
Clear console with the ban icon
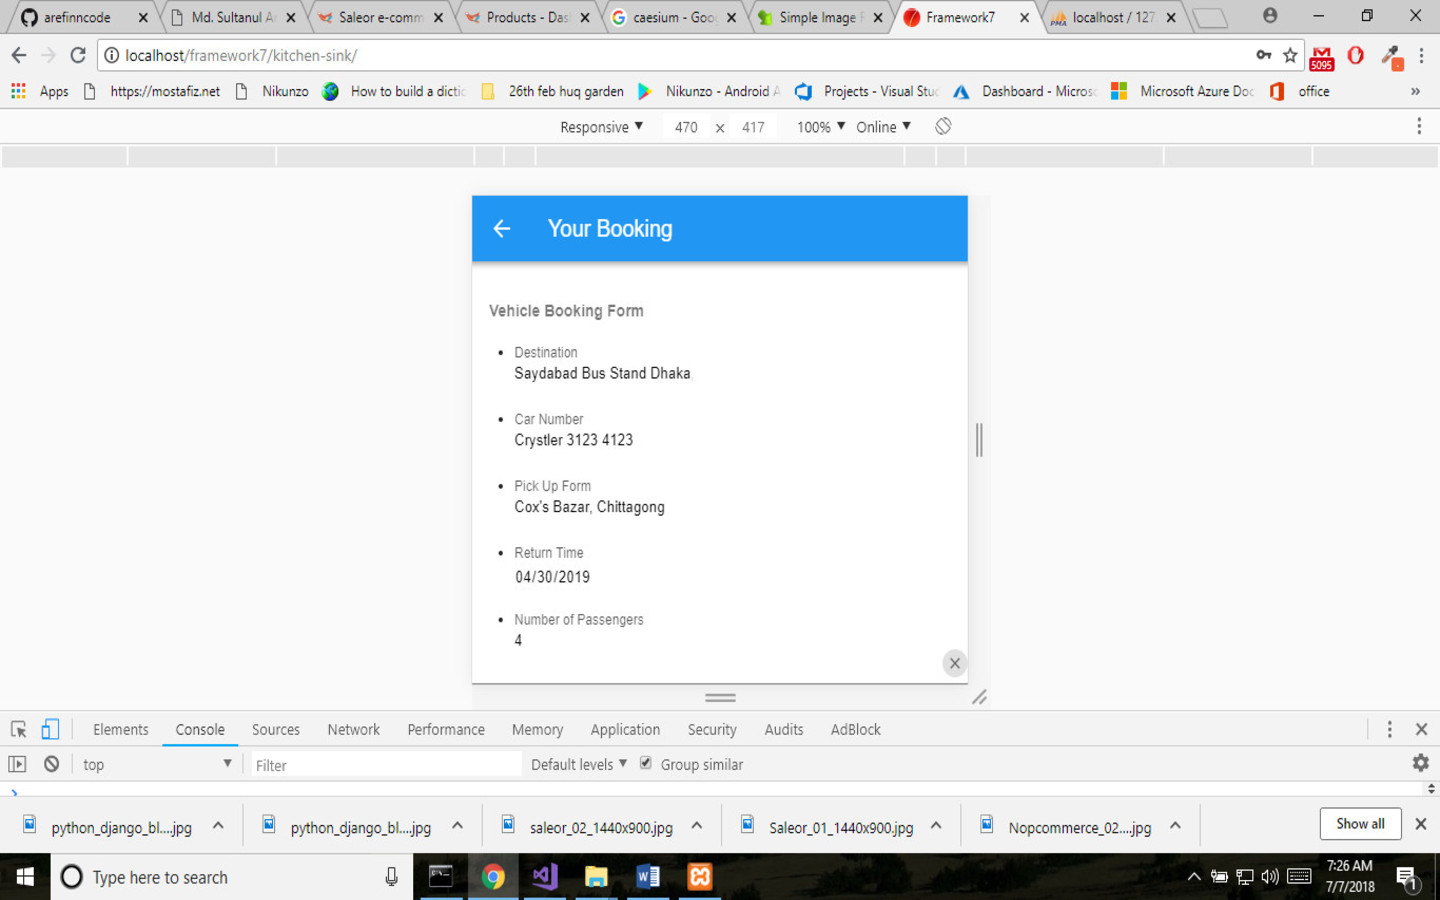coord(51,764)
